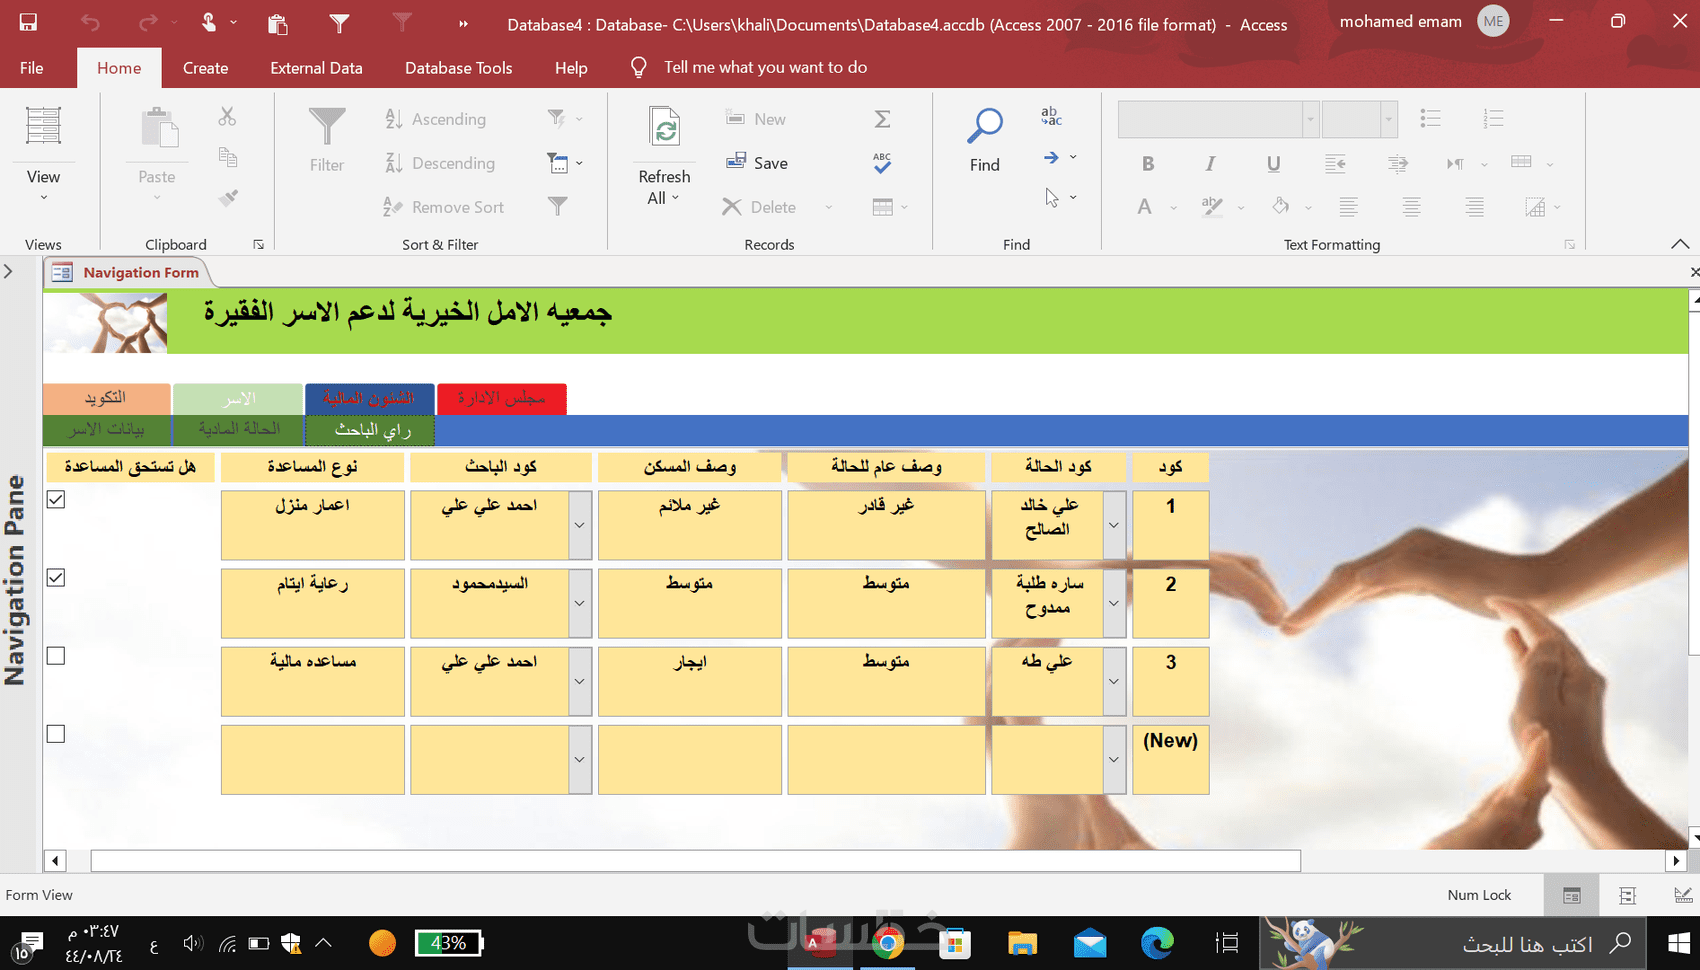Screen dimensions: 1700x970
Task: Click Remove Sort
Action: 443,207
